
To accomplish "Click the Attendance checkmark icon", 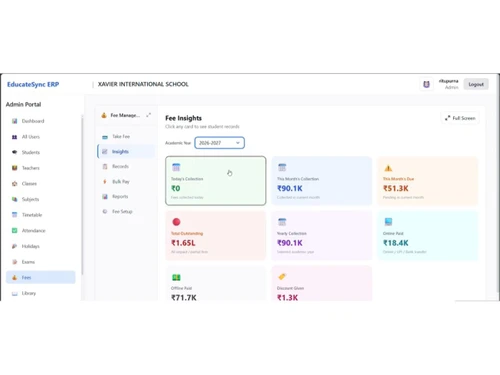I will 14,230.
